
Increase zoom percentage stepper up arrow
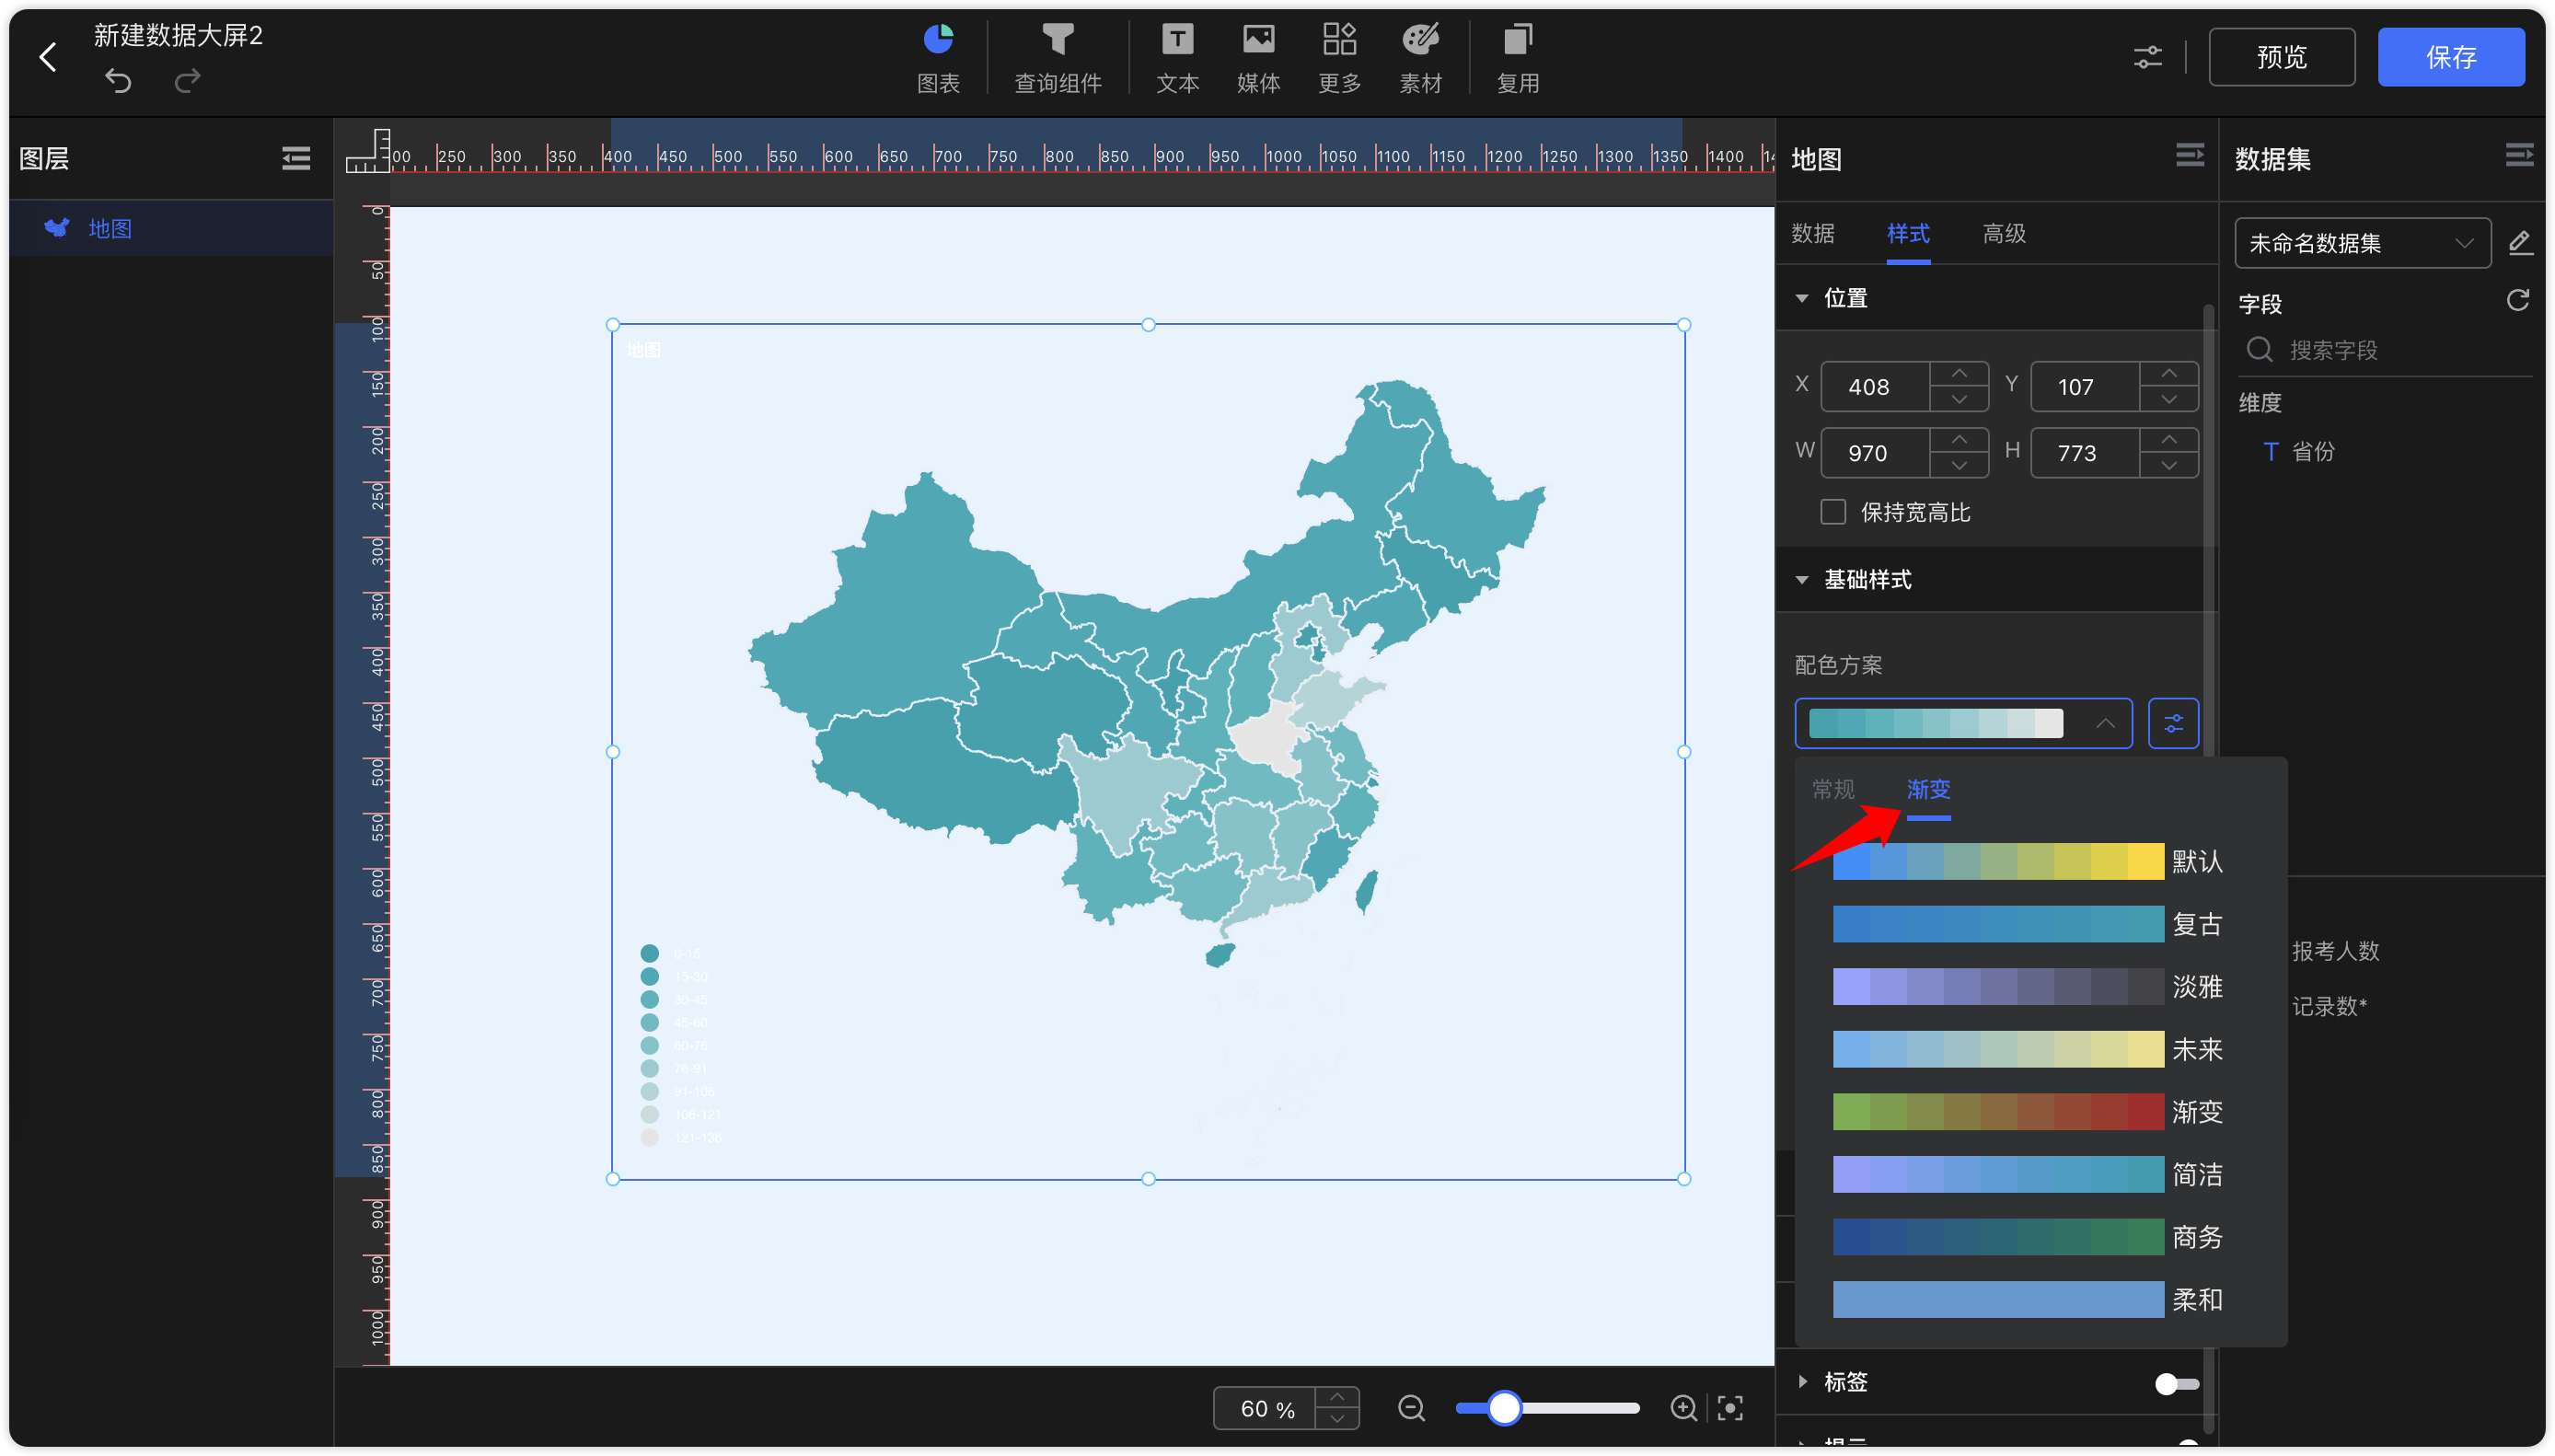(1337, 1397)
